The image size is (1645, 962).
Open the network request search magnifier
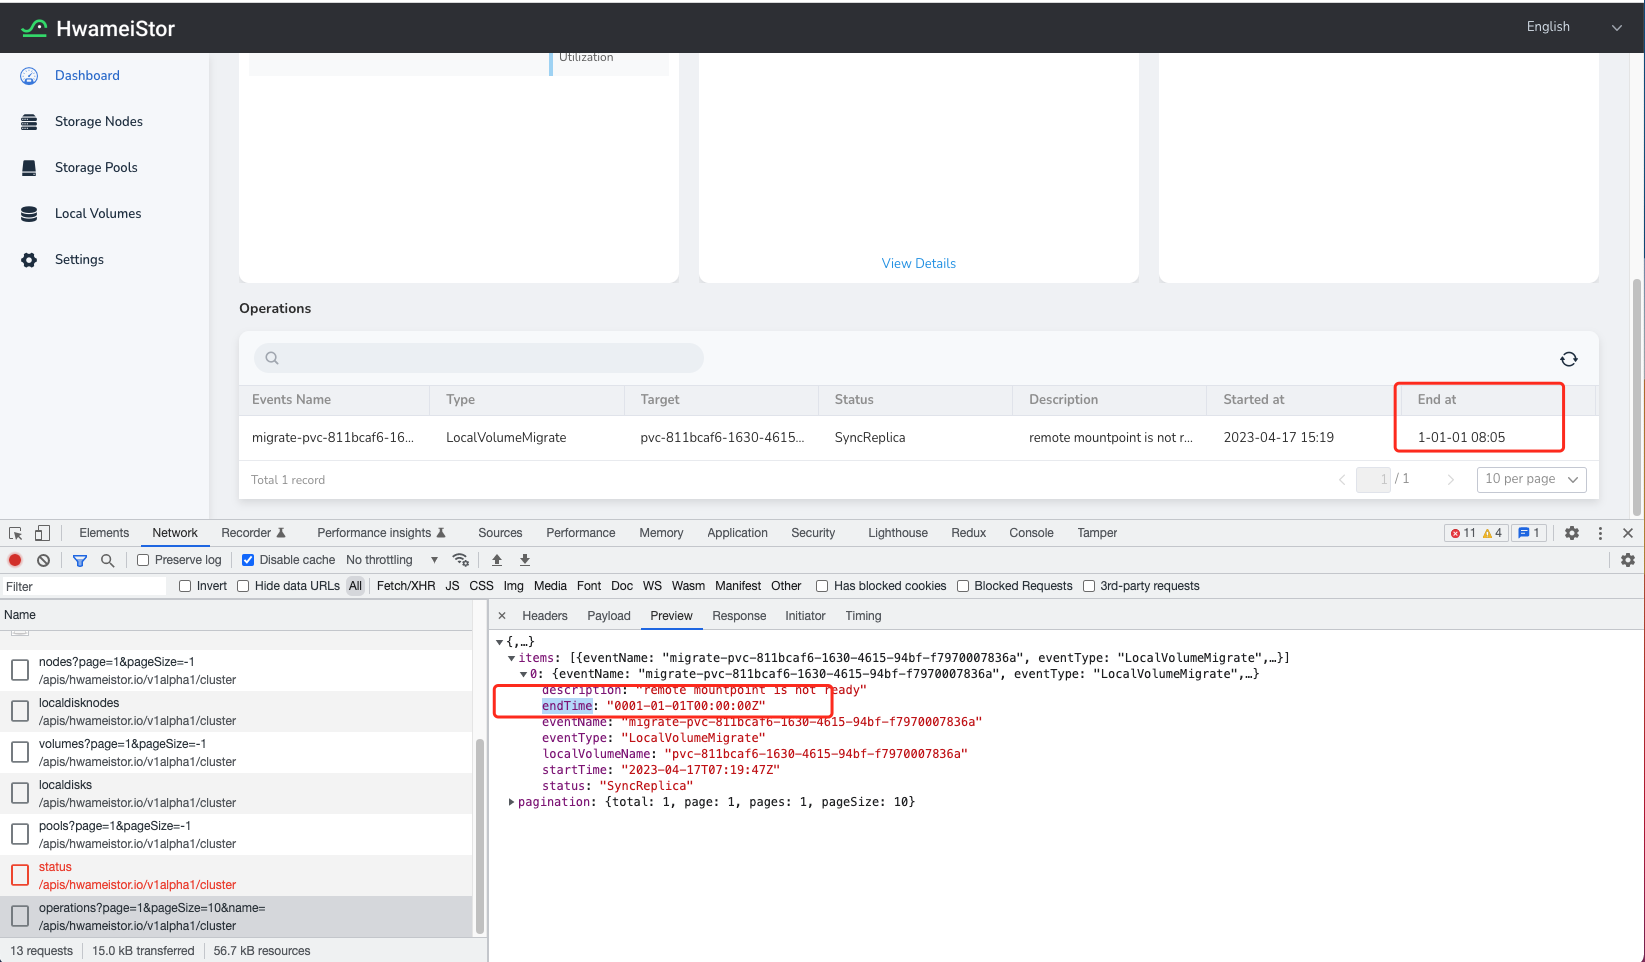point(107,560)
